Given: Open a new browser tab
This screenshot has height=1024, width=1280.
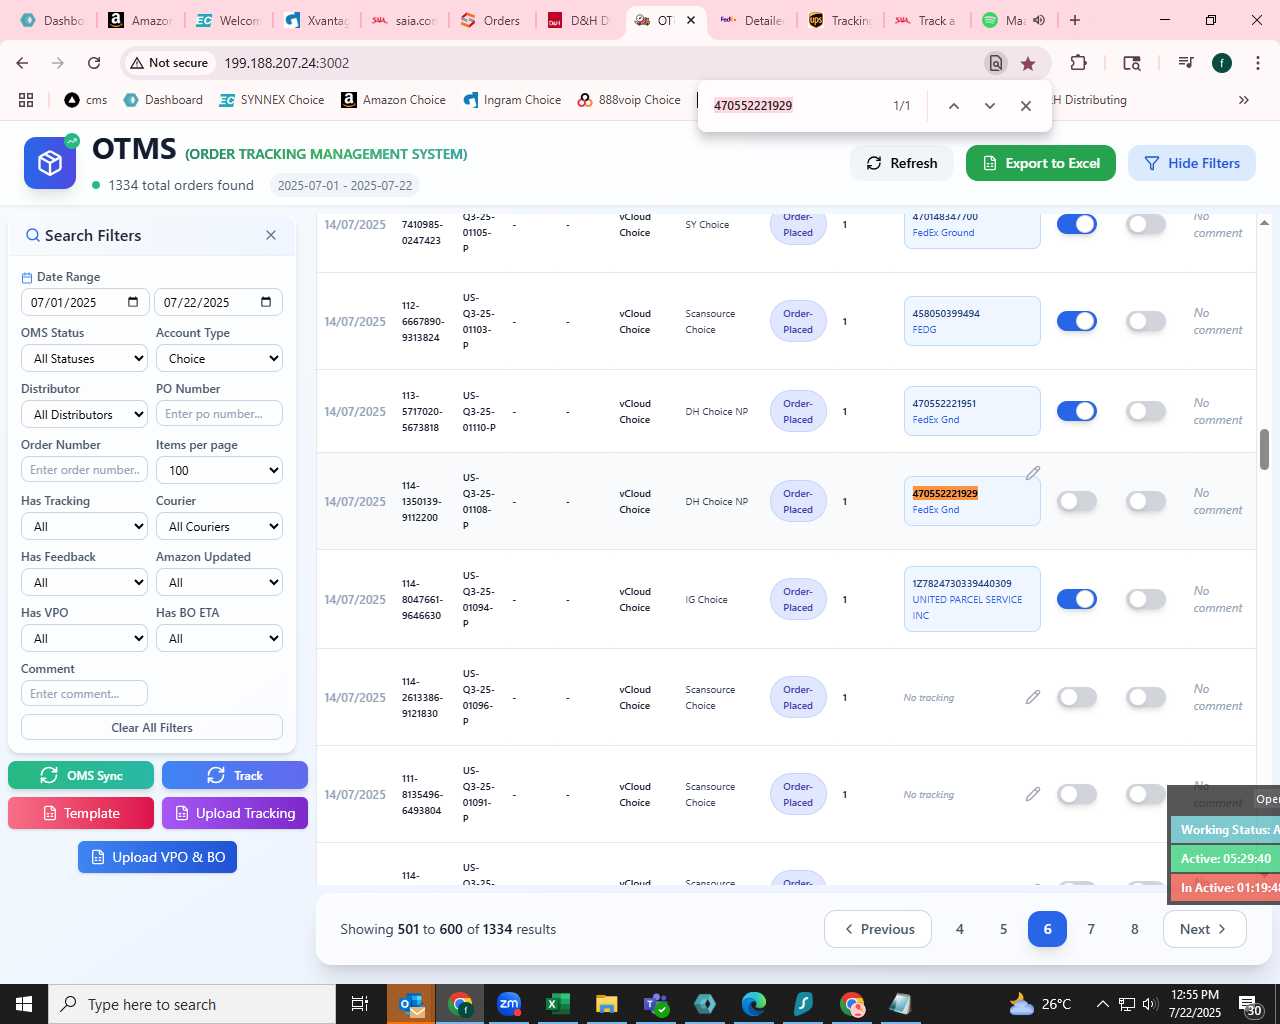Looking at the screenshot, I should coord(1075,20).
